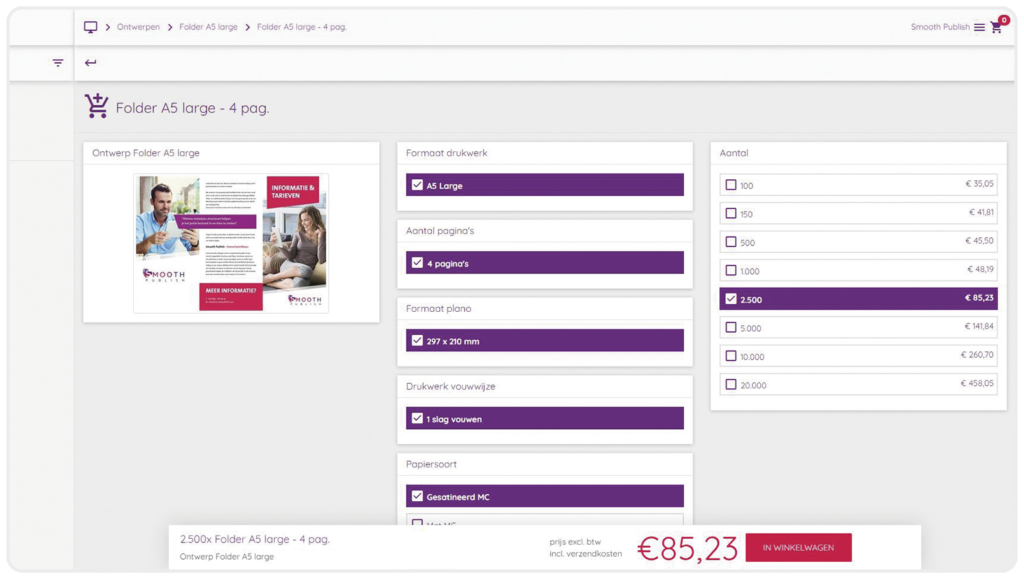Open Folder A5 large breadcrumb link
This screenshot has height=579, width=1024.
208,27
